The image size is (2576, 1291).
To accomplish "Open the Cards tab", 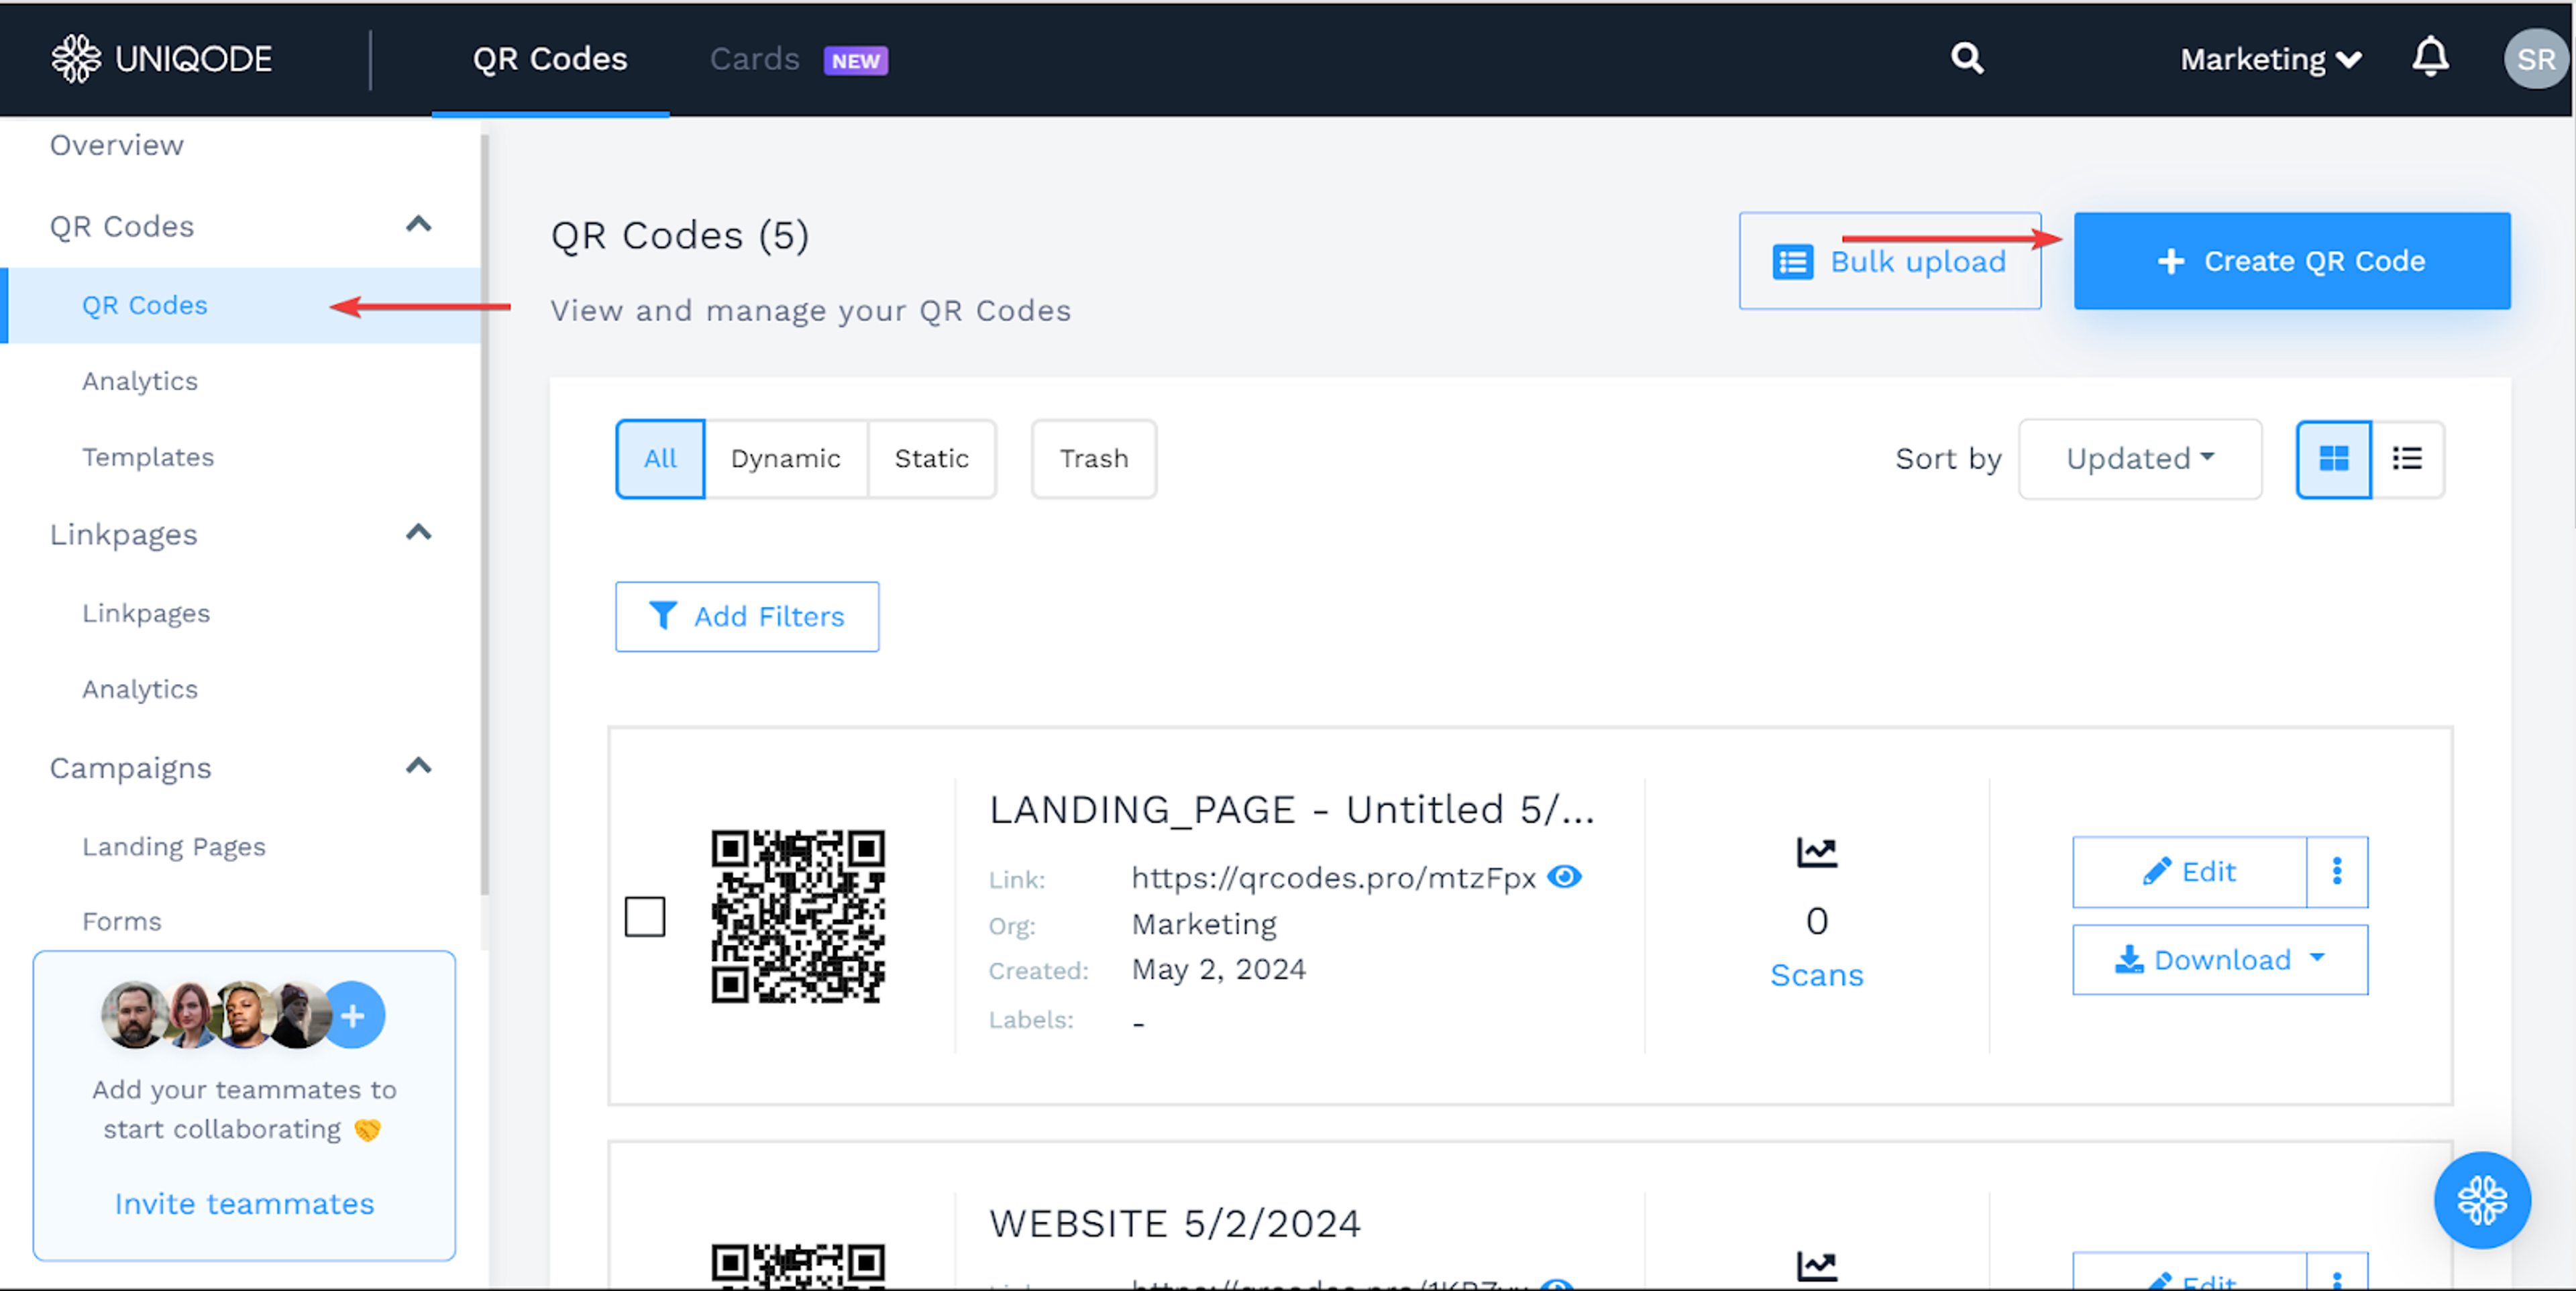I will pyautogui.click(x=755, y=60).
